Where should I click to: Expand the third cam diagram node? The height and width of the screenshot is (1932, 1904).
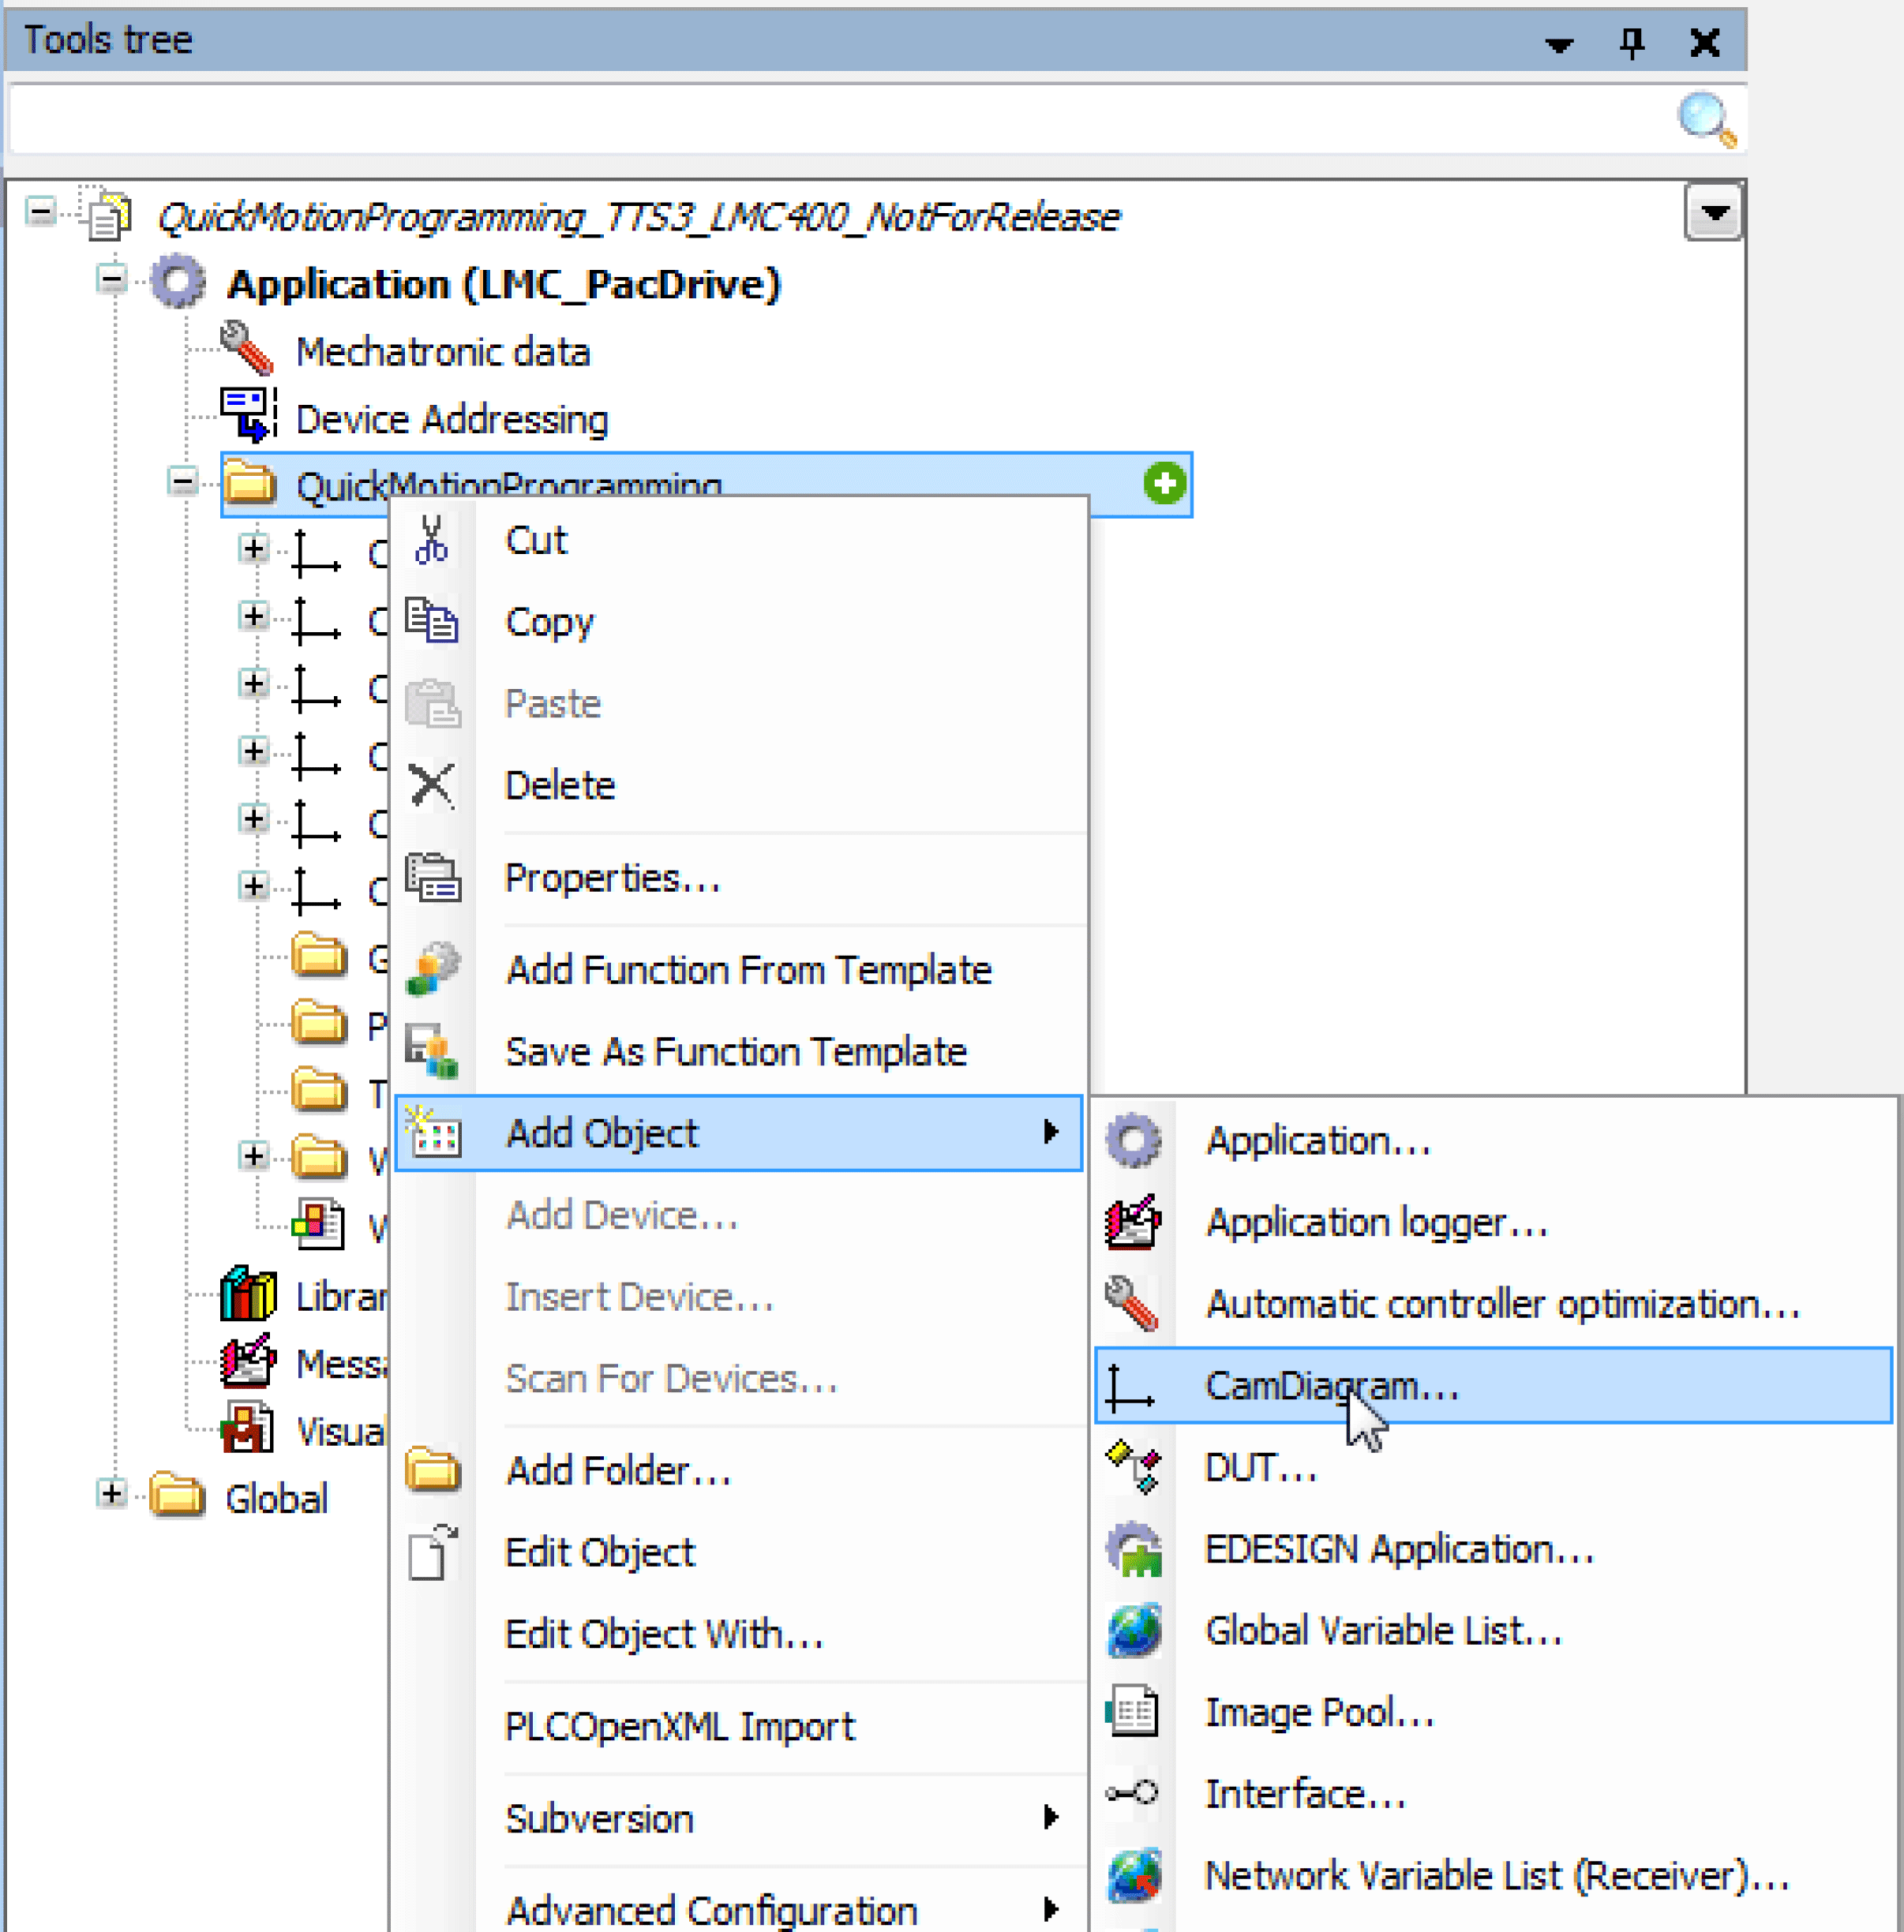[253, 684]
